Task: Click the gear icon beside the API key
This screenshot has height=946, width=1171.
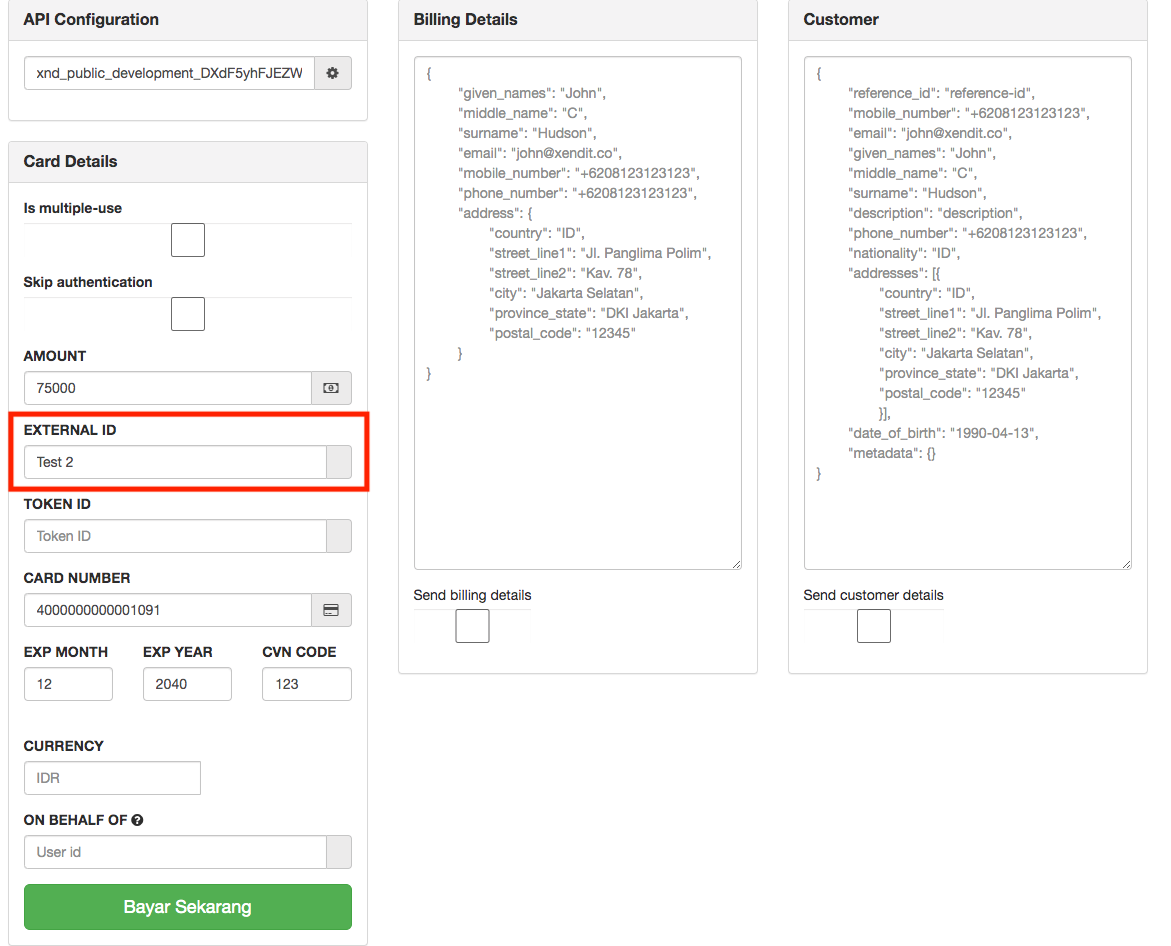Action: pos(332,73)
